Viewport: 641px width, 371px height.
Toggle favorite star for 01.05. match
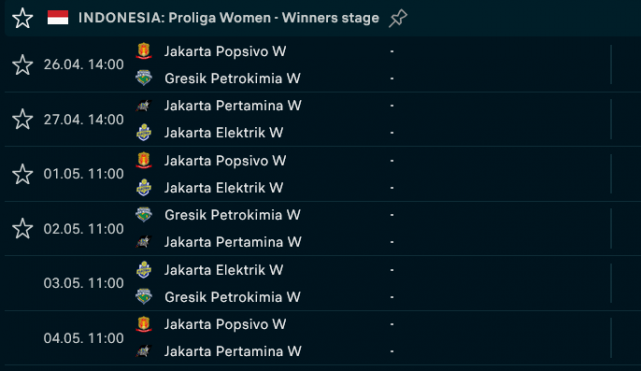tap(22, 174)
